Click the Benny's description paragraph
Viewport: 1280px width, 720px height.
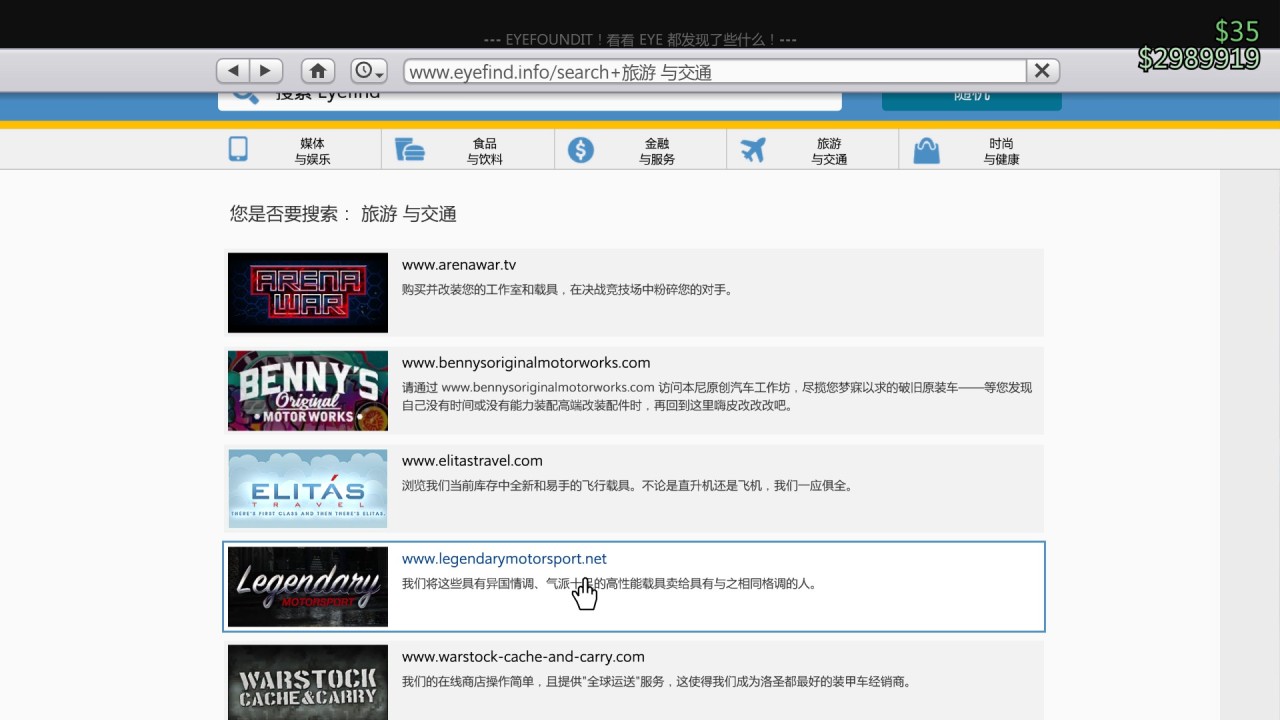pos(717,397)
